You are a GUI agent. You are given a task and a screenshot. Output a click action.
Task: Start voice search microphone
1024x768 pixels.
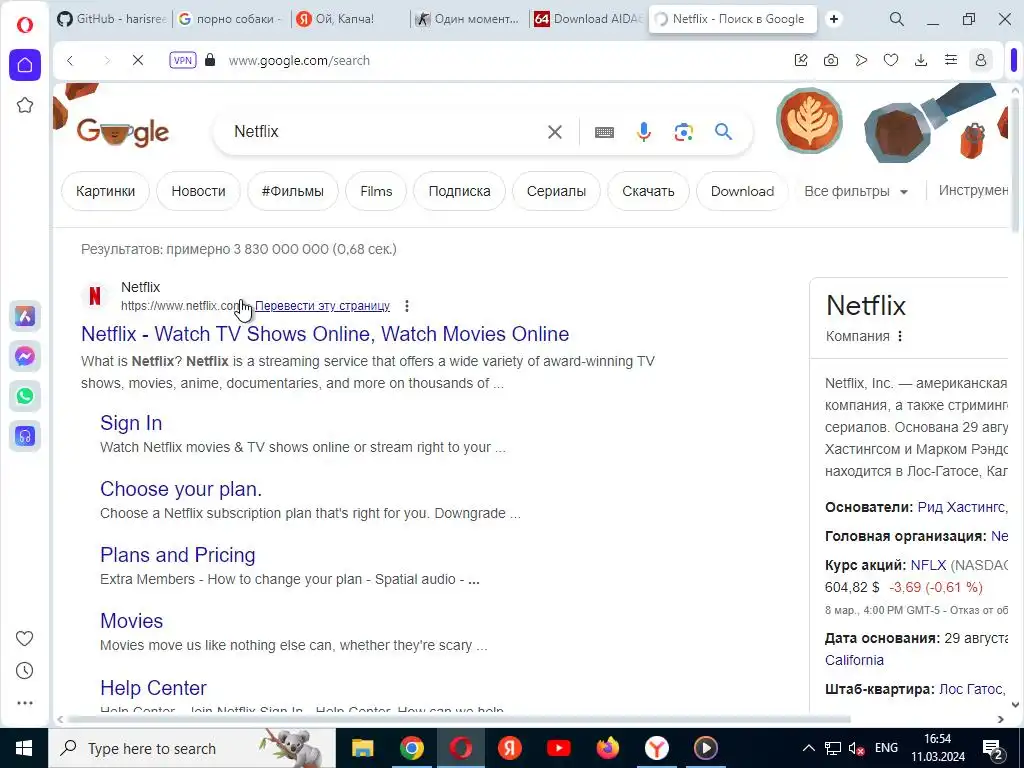coord(643,132)
